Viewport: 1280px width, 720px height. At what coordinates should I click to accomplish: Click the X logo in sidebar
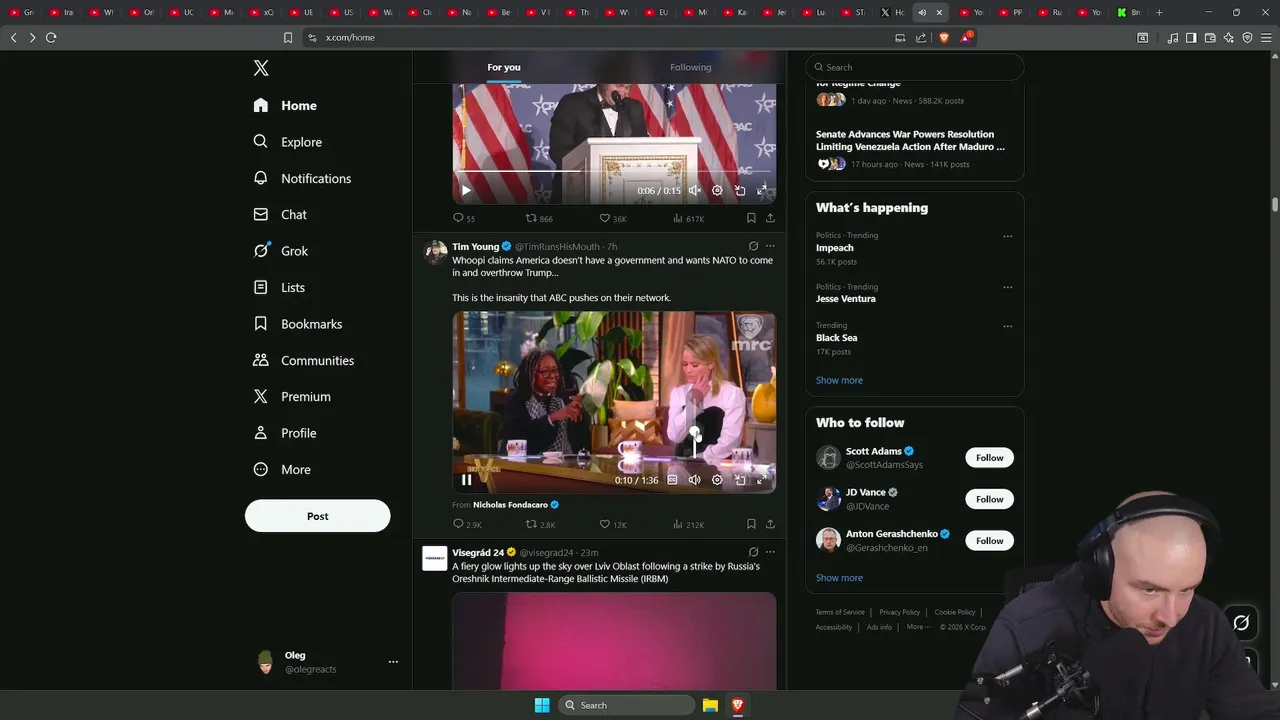[x=261, y=68]
